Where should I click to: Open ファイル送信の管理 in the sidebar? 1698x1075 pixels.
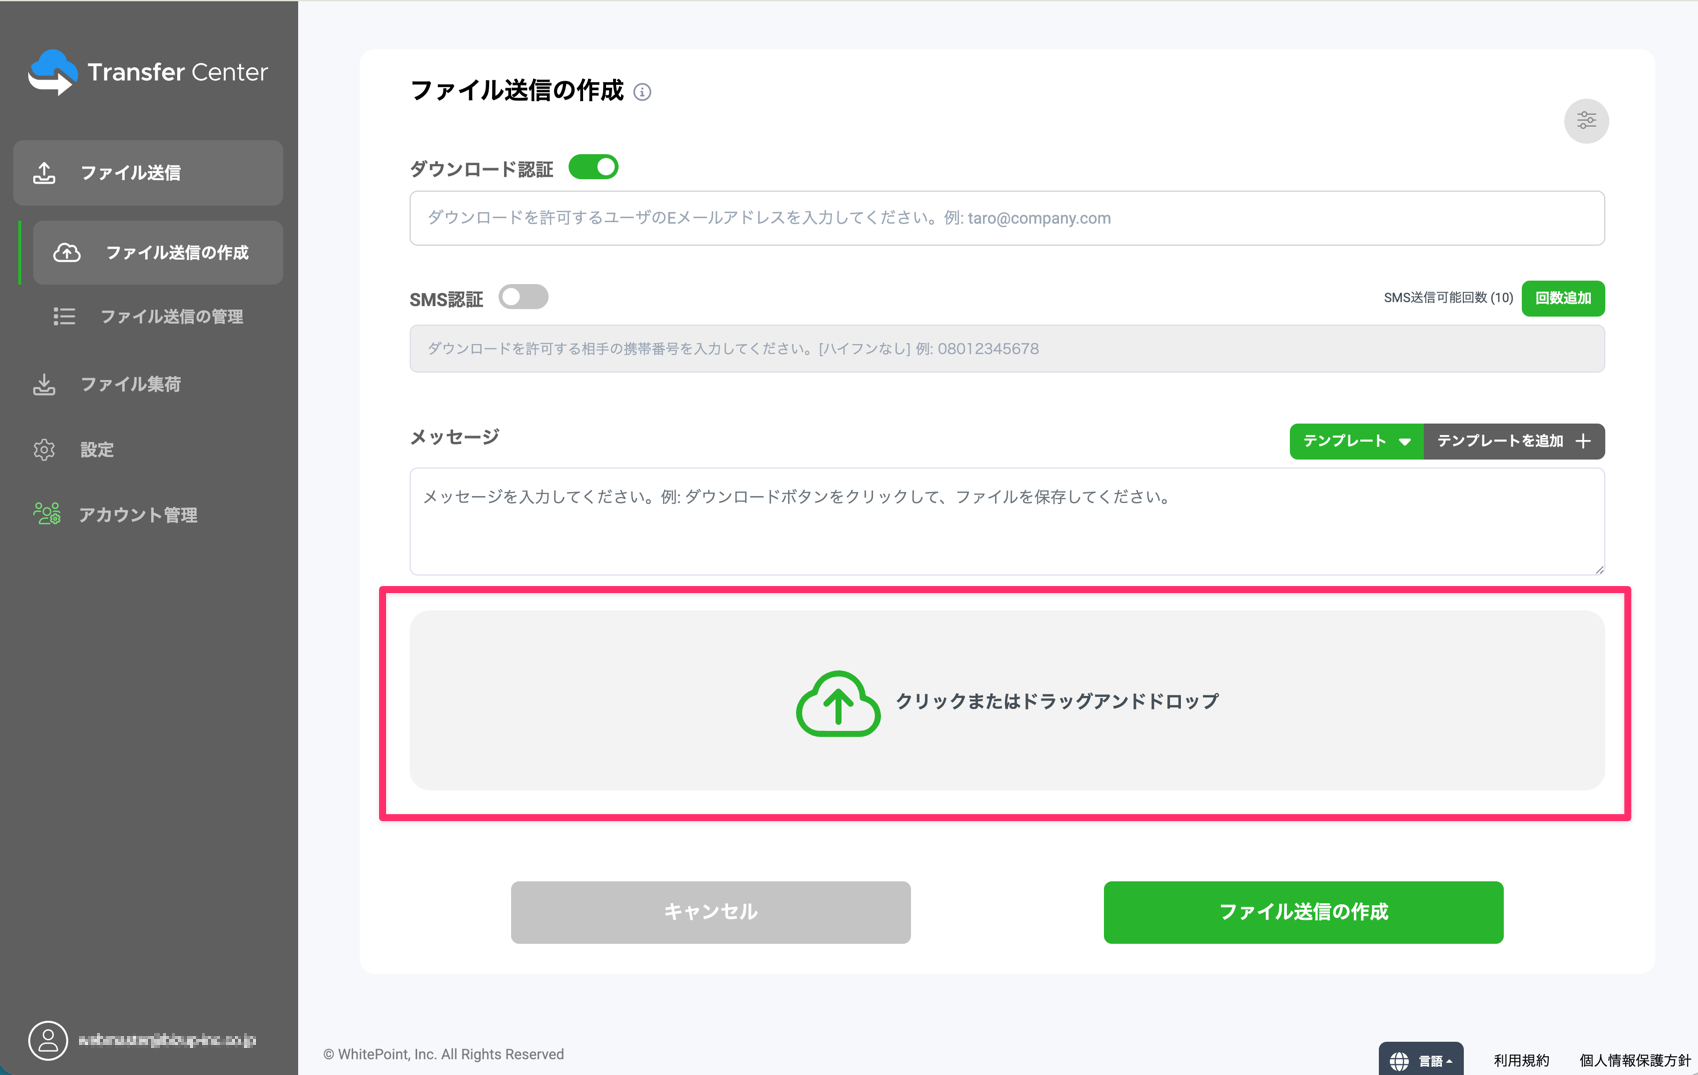pyautogui.click(x=170, y=316)
